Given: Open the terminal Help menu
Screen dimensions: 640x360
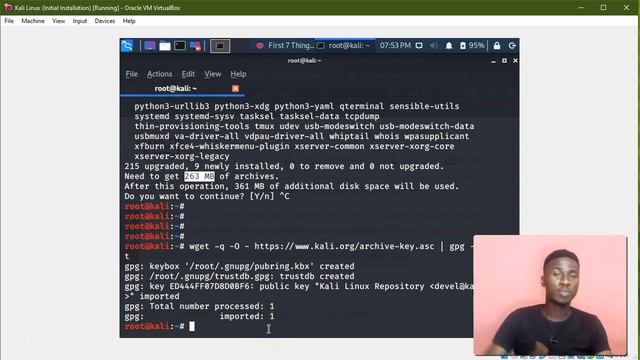Looking at the screenshot, I should 238,74.
